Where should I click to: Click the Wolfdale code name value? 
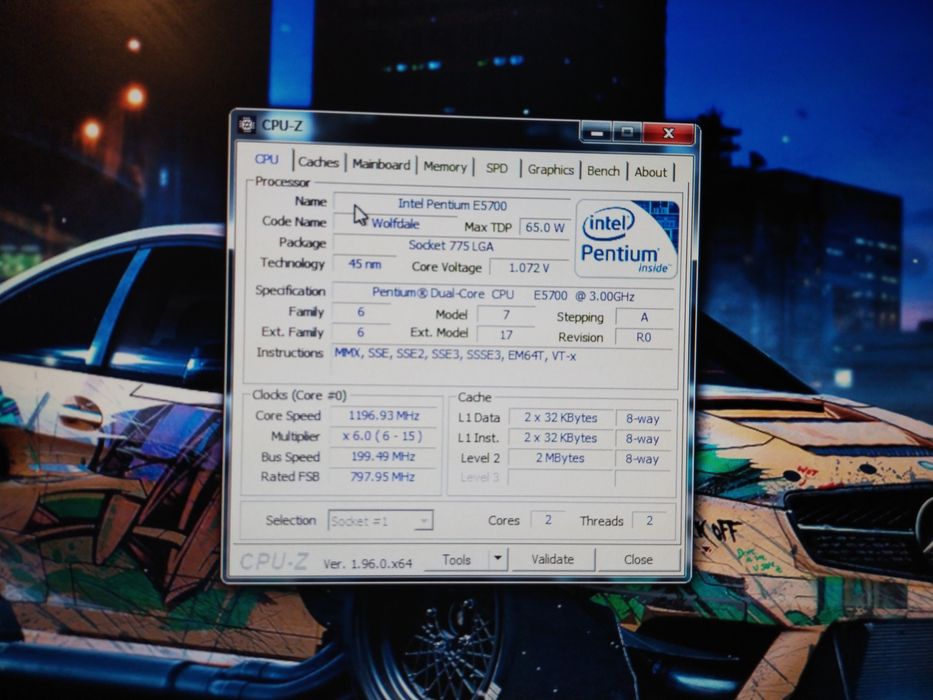395,224
